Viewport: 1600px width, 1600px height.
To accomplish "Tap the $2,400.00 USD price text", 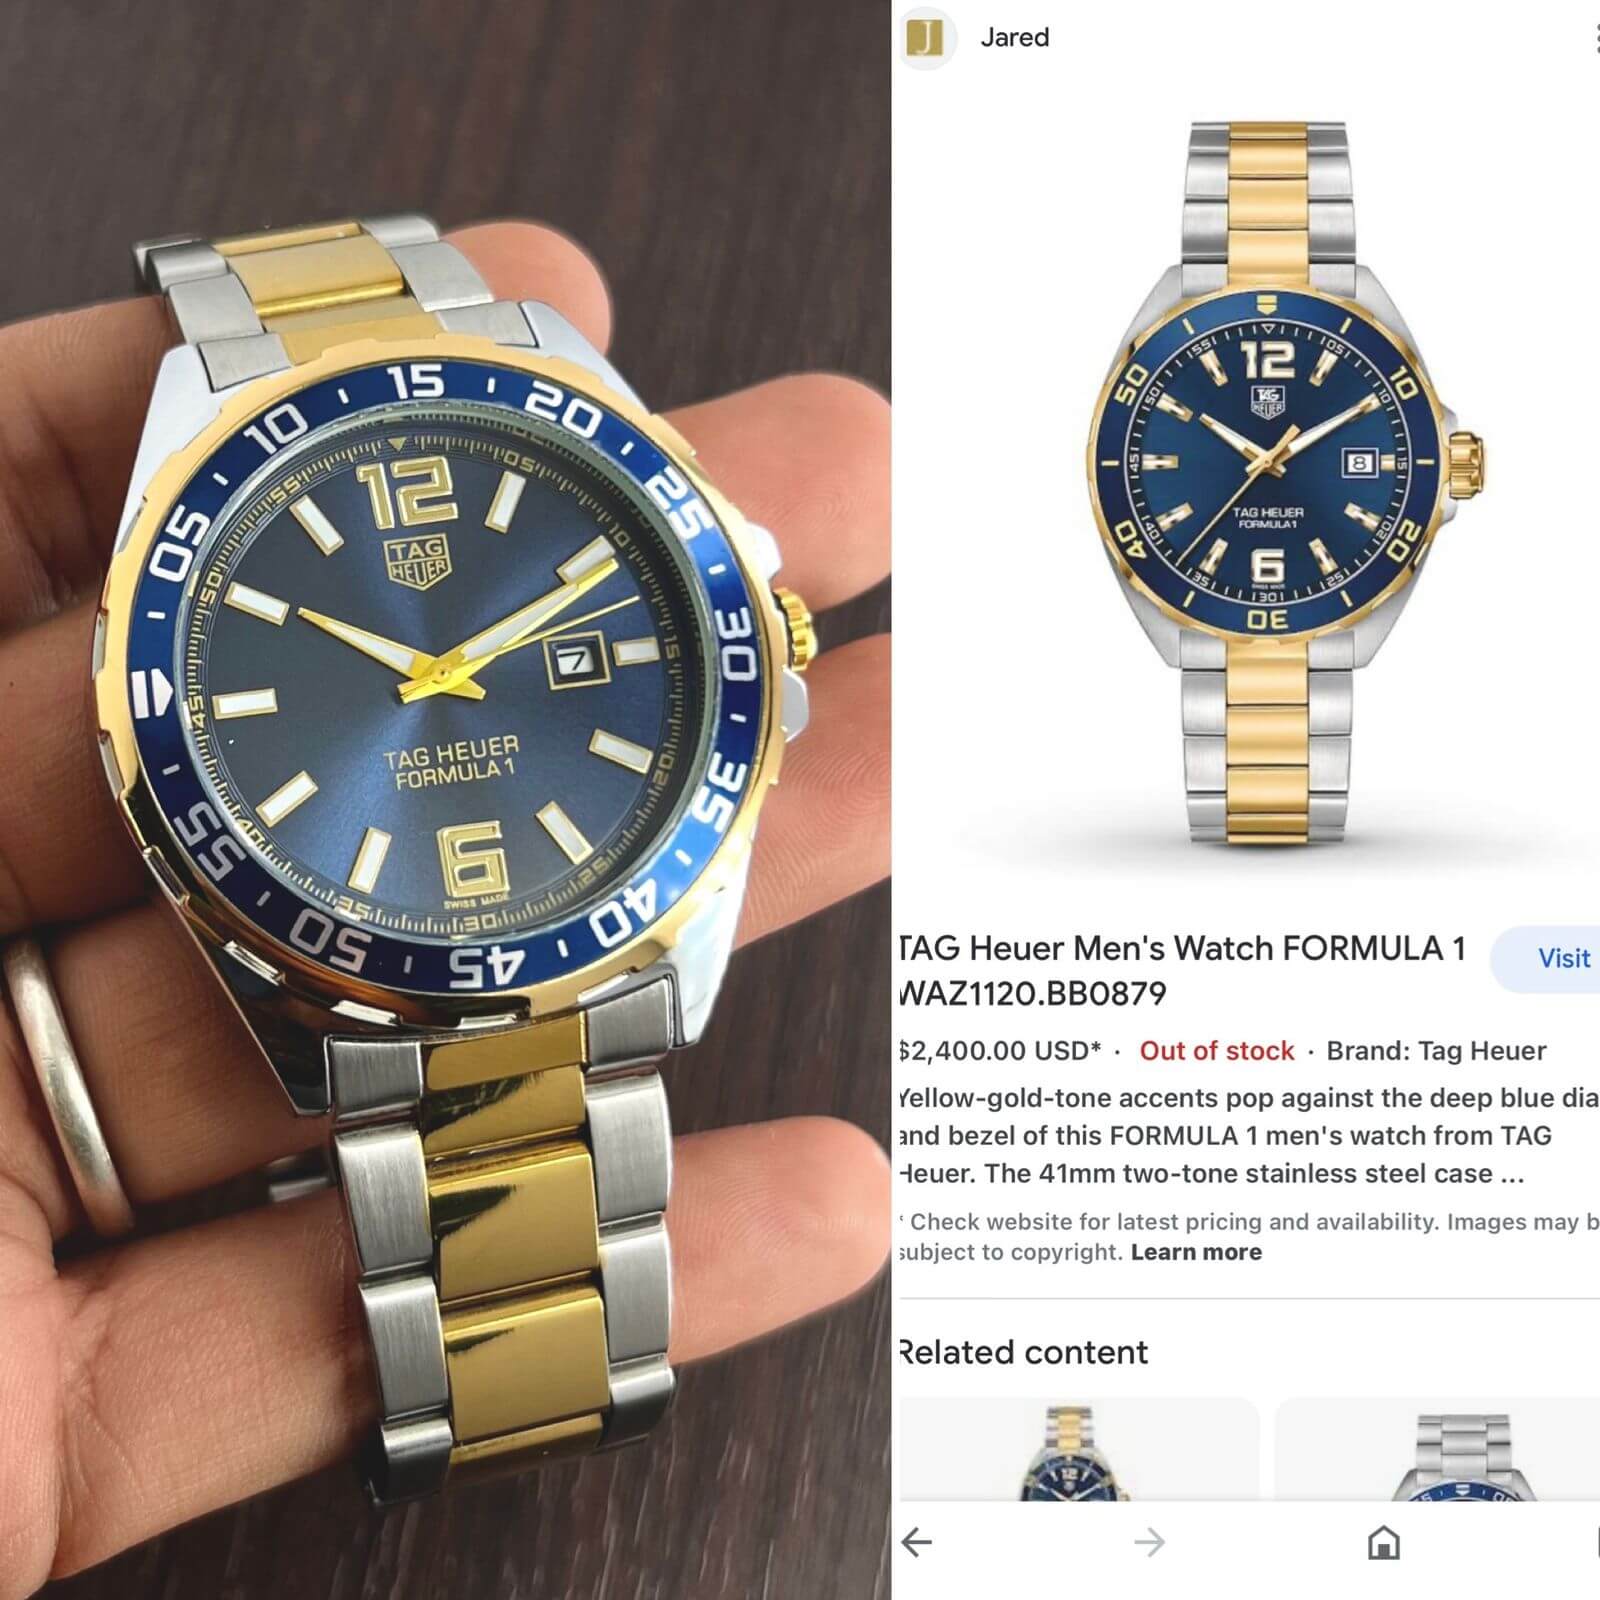I will tap(1000, 1051).
